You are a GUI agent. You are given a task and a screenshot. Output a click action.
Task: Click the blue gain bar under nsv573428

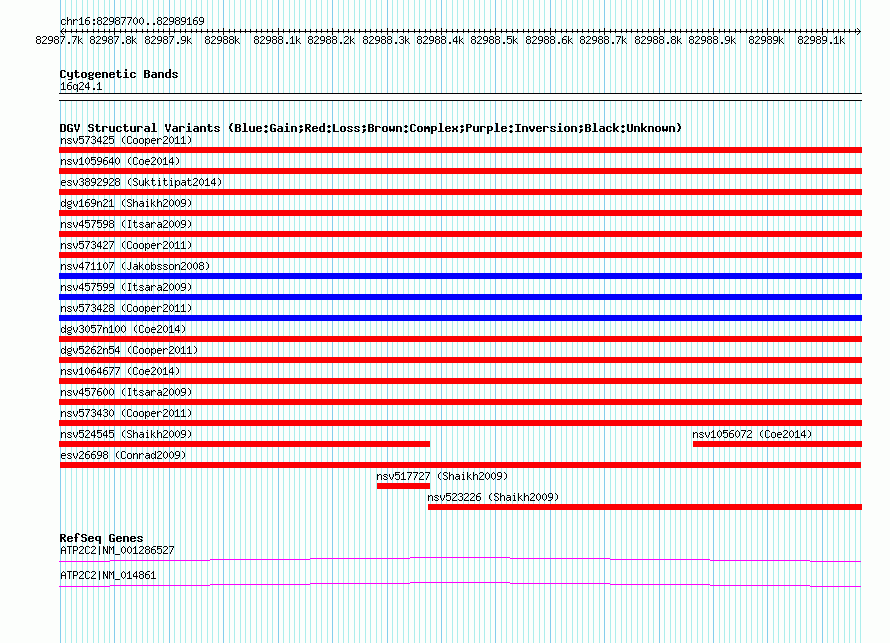[460, 318]
